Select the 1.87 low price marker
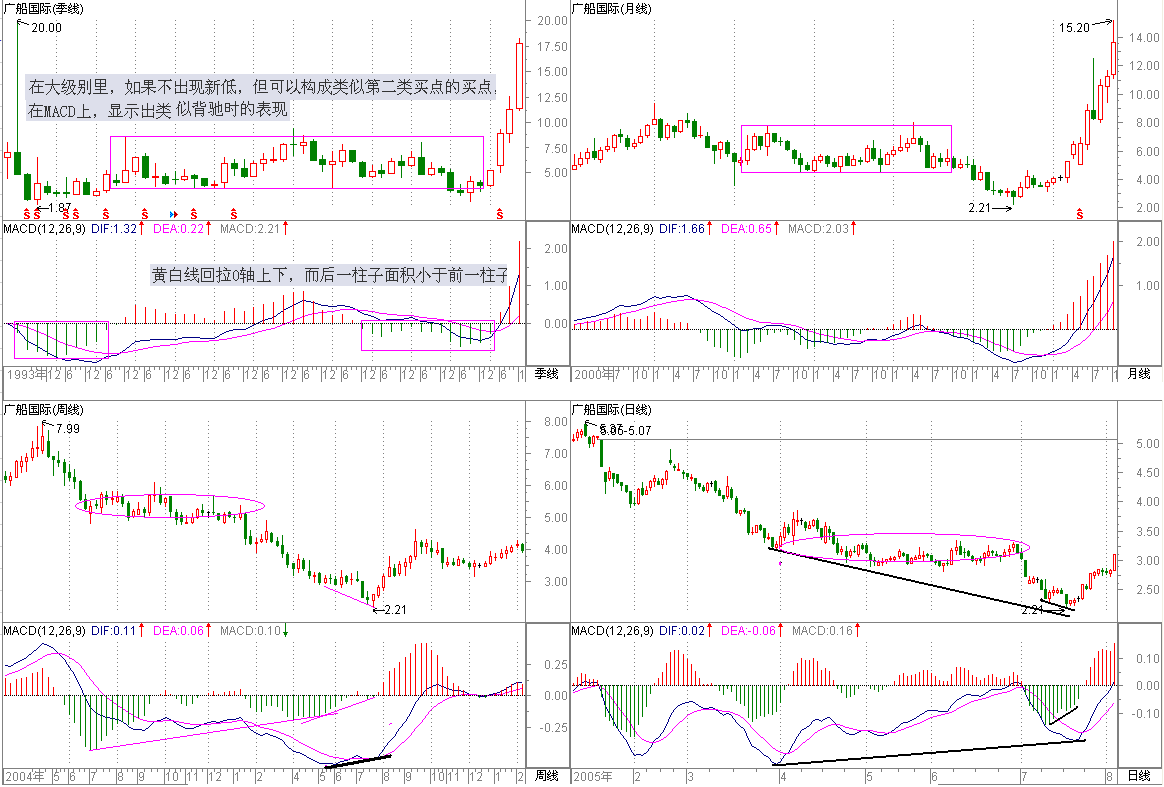This screenshot has width=1164, height=787. coord(58,207)
